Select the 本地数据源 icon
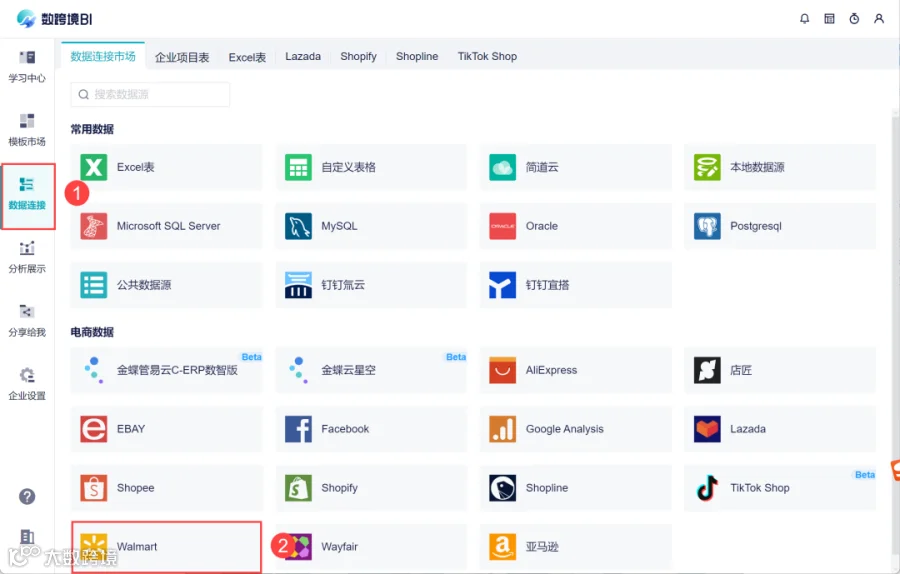 [x=707, y=167]
